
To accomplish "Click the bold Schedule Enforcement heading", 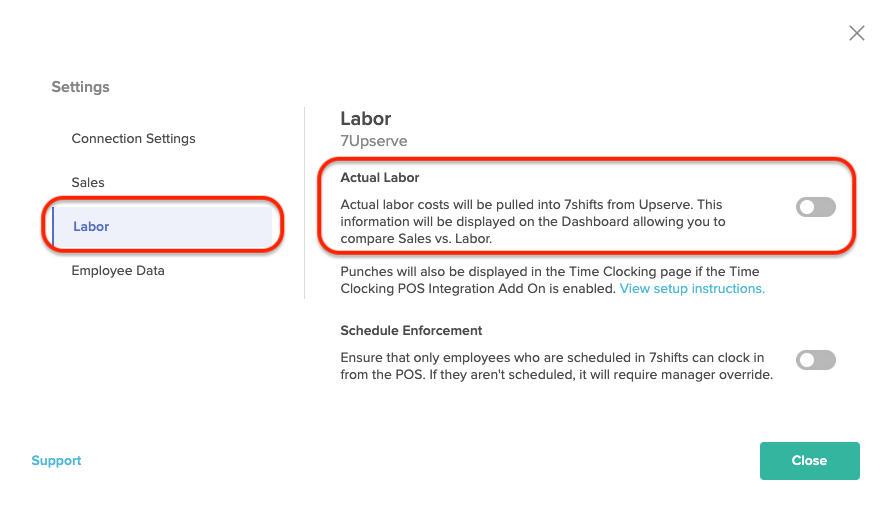I will pos(411,331).
